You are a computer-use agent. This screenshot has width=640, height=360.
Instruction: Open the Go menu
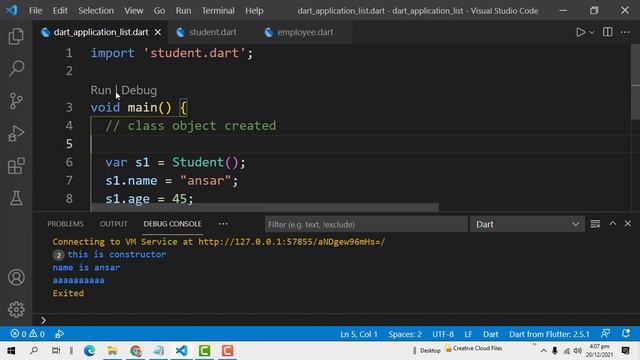point(159,11)
